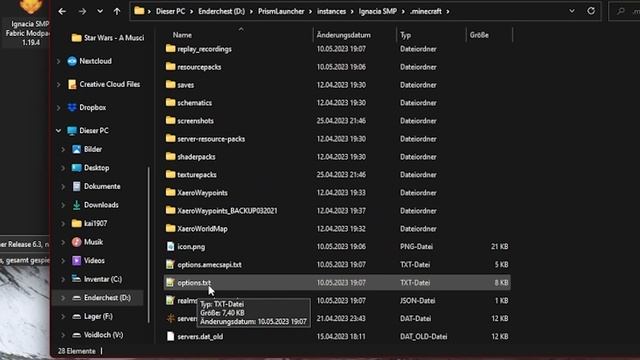The width and height of the screenshot is (640, 360).
Task: Click the search box magnifier
Action: pos(621,11)
